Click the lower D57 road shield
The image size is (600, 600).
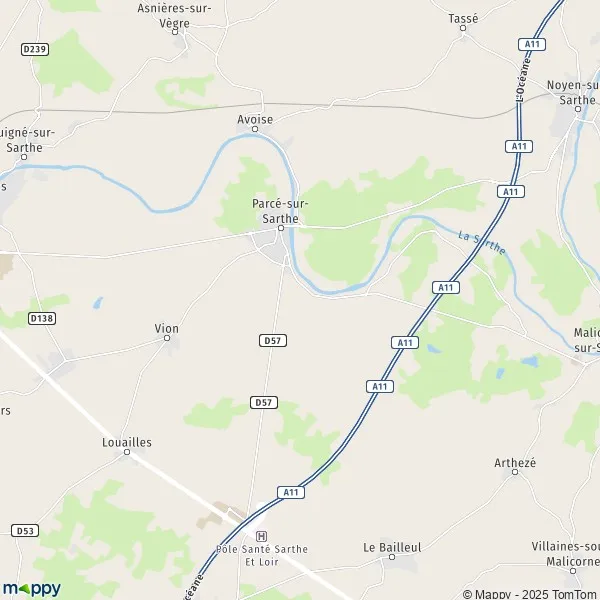pyautogui.click(x=264, y=403)
